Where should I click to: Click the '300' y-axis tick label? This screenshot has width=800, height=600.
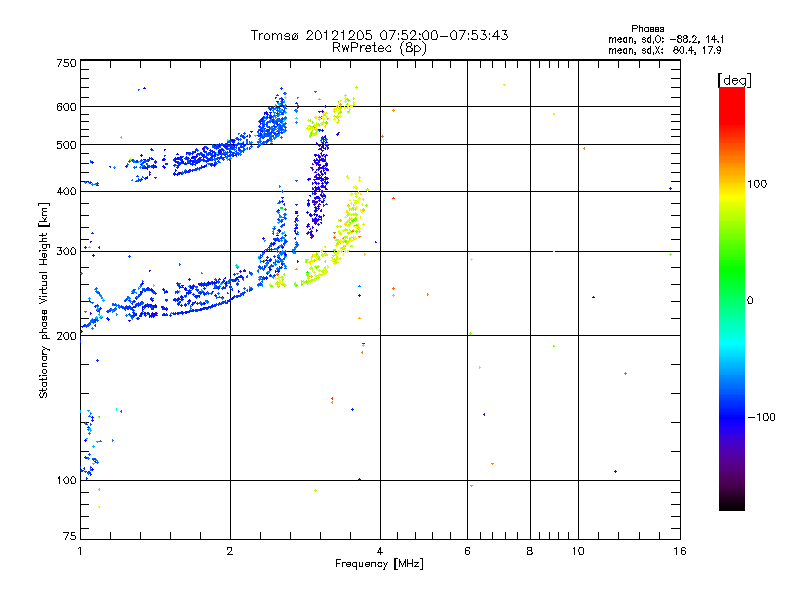[x=66, y=251]
